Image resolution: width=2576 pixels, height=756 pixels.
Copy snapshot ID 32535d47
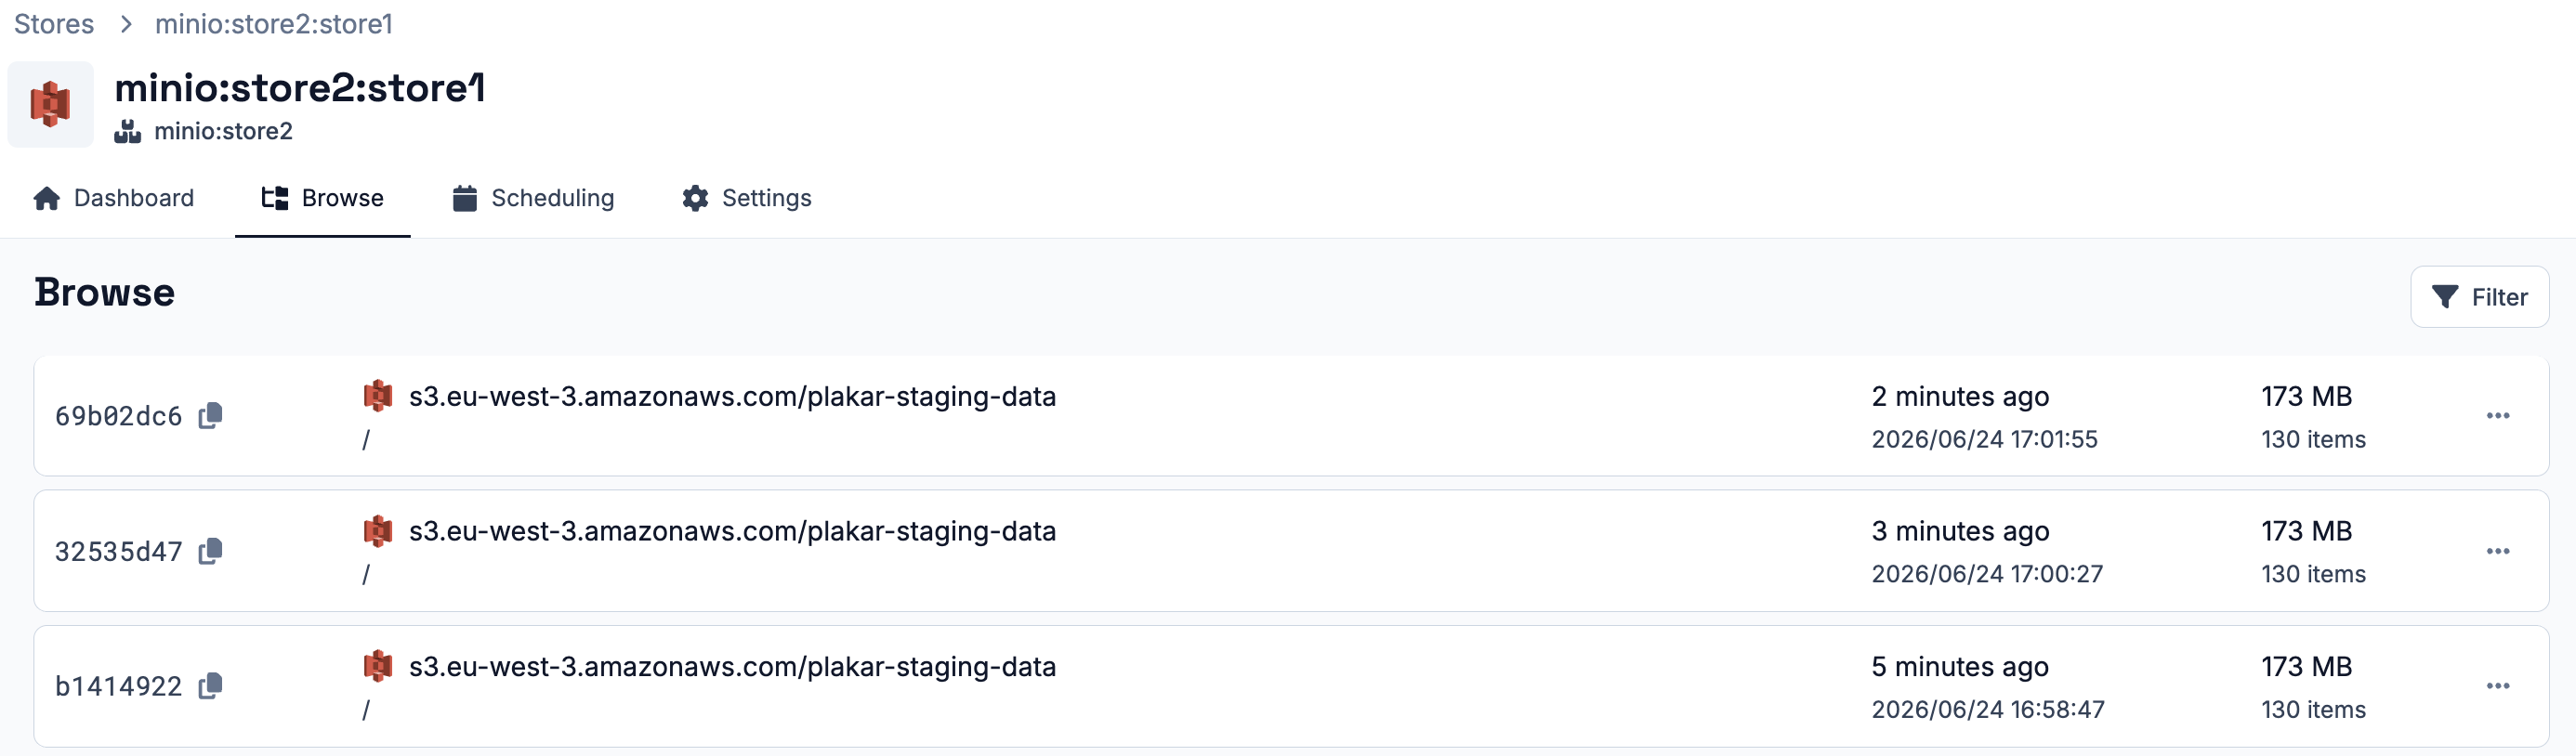click(210, 551)
